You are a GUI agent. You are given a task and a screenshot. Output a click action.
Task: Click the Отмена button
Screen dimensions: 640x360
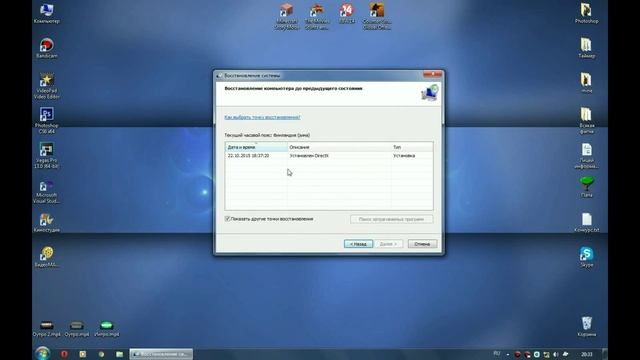422,244
